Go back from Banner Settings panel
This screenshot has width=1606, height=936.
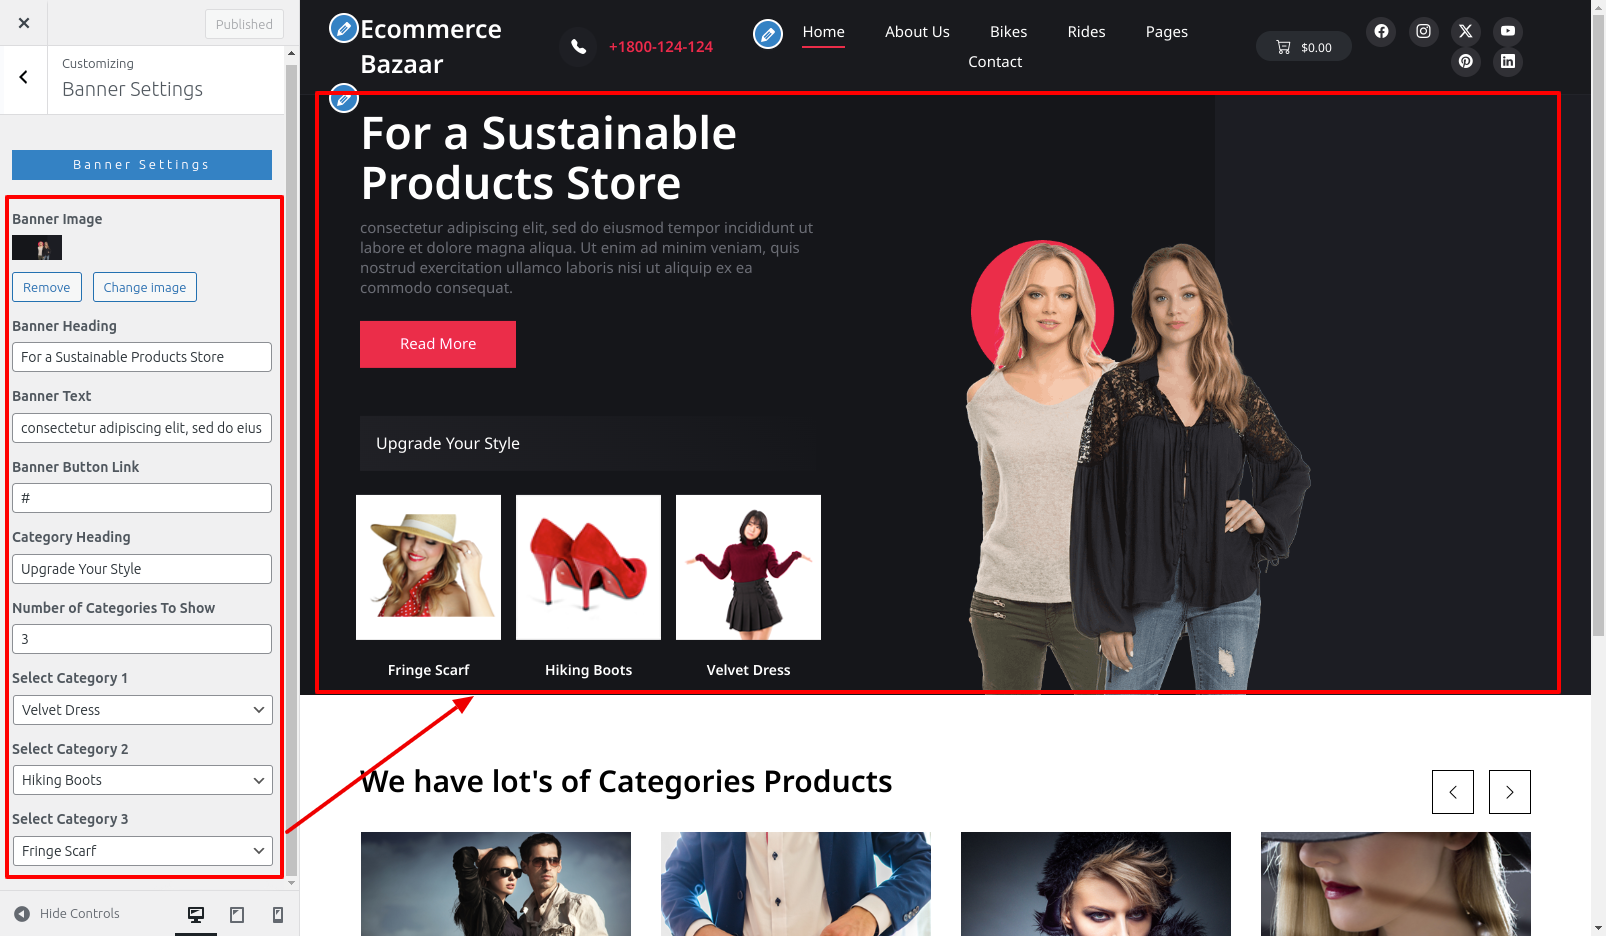tap(23, 78)
